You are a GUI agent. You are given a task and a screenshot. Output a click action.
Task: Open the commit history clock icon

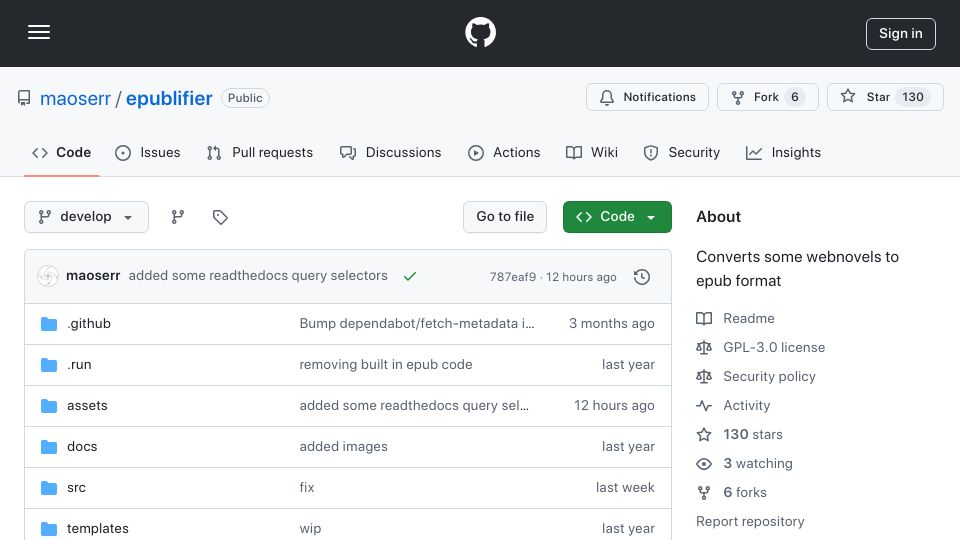click(x=642, y=277)
